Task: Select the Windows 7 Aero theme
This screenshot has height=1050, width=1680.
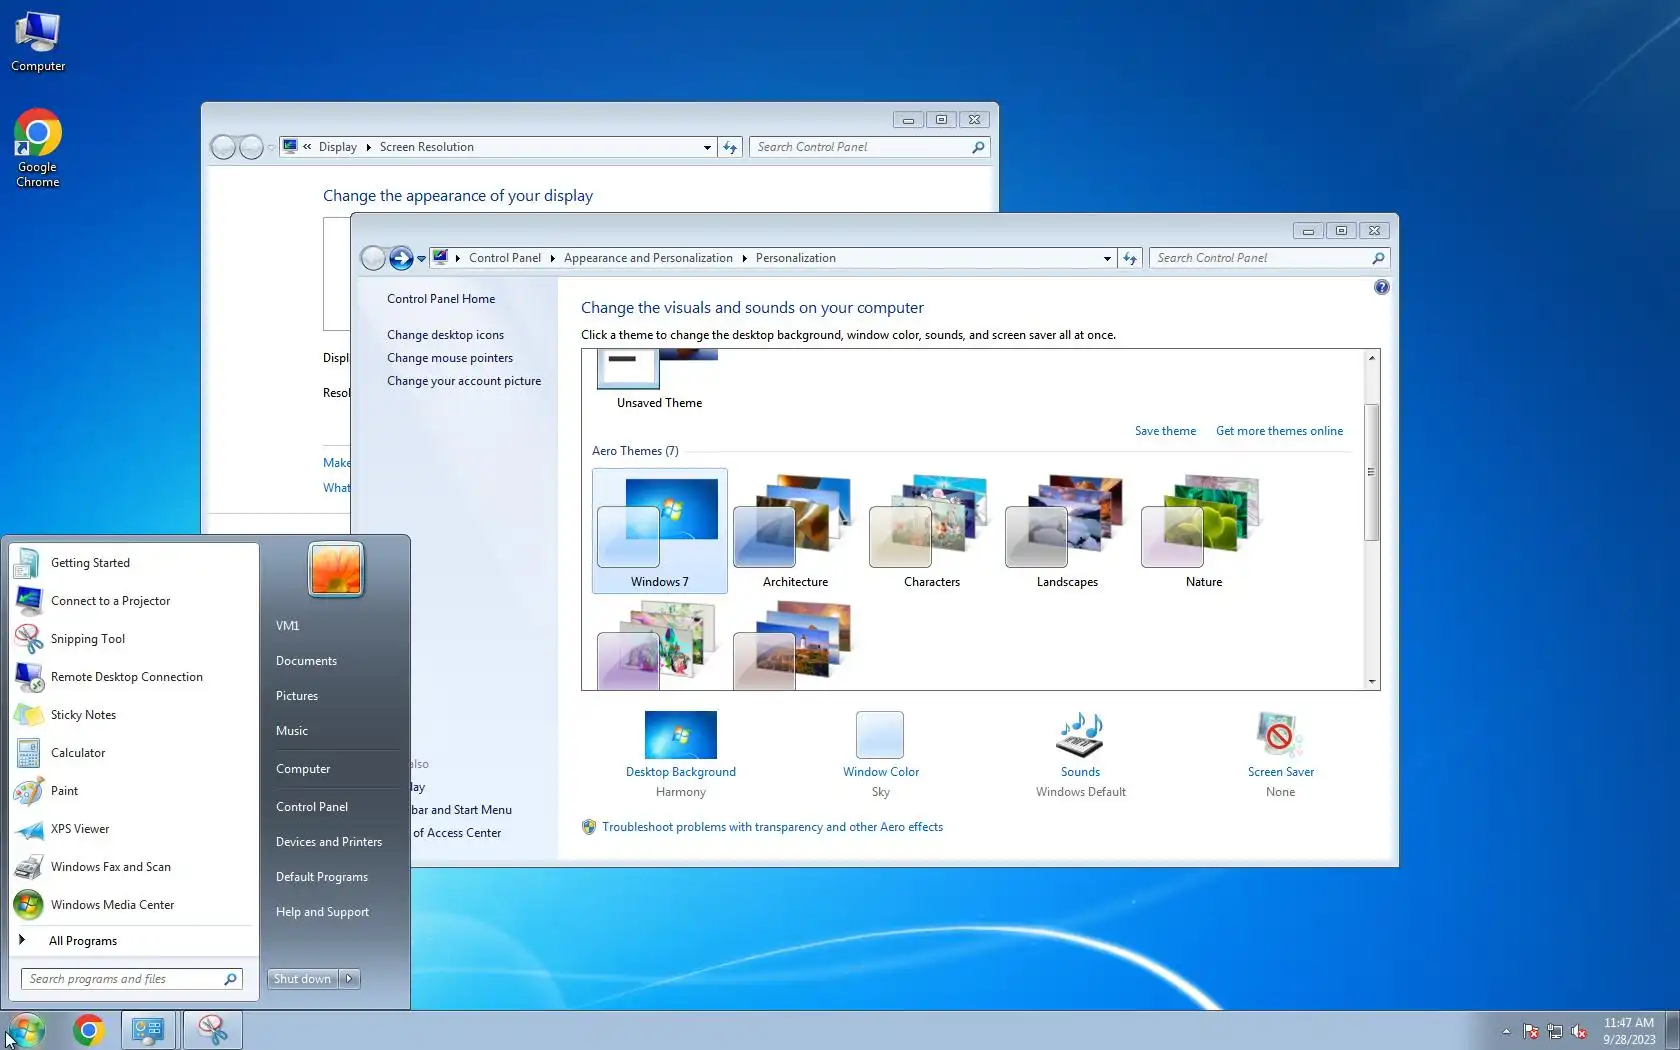Action: [660, 532]
